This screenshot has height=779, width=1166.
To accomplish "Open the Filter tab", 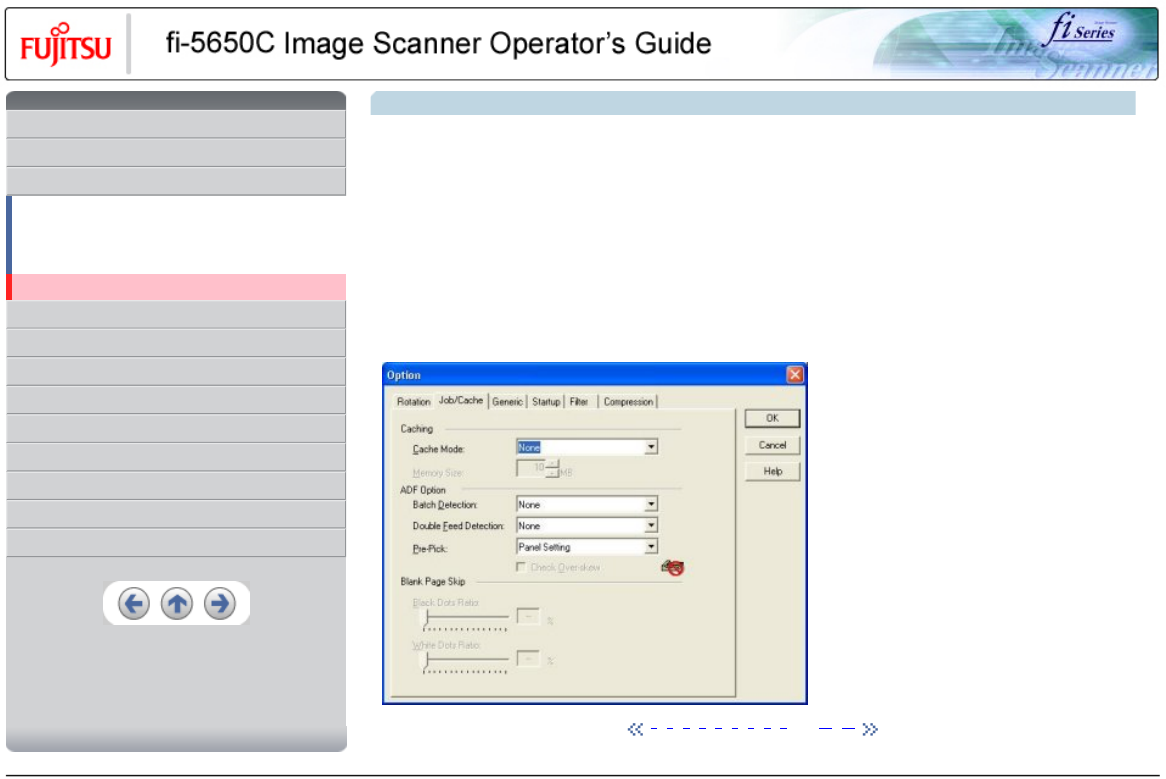I will point(579,402).
